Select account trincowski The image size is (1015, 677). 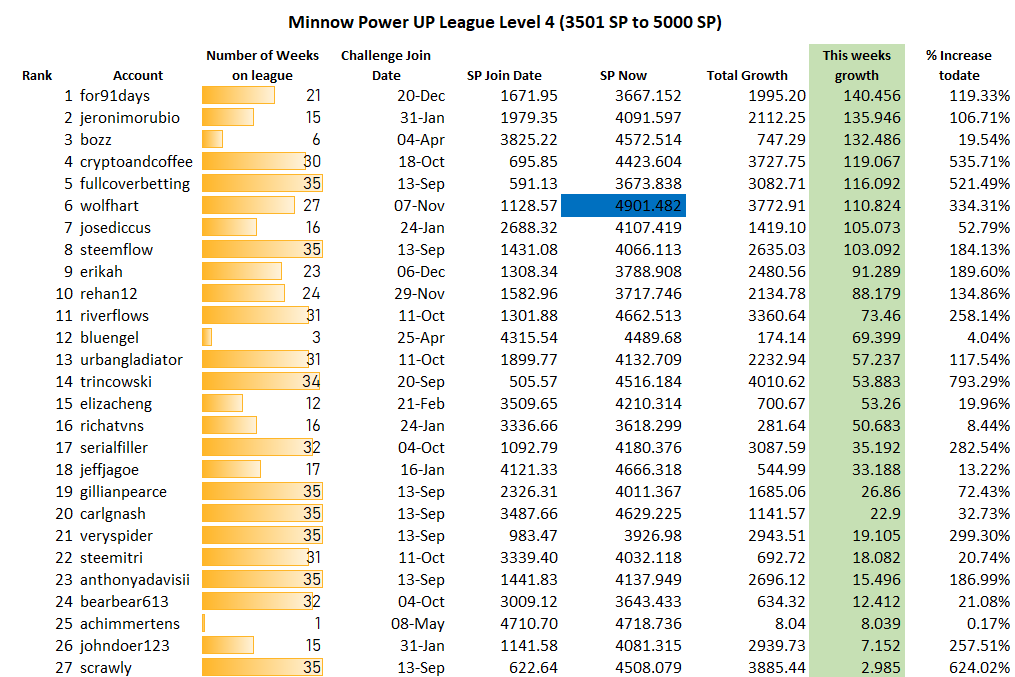tap(116, 382)
